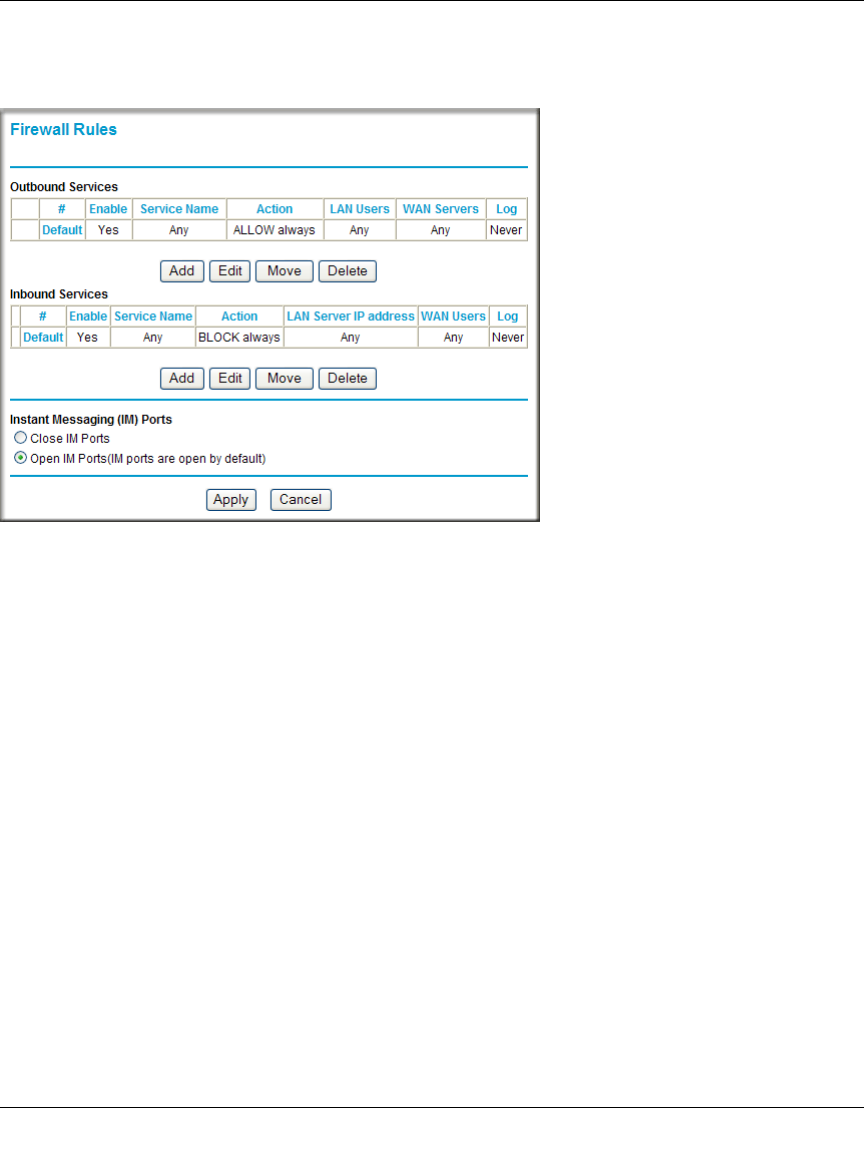
Task: Click Move under Inbound Services
Action: tap(284, 378)
